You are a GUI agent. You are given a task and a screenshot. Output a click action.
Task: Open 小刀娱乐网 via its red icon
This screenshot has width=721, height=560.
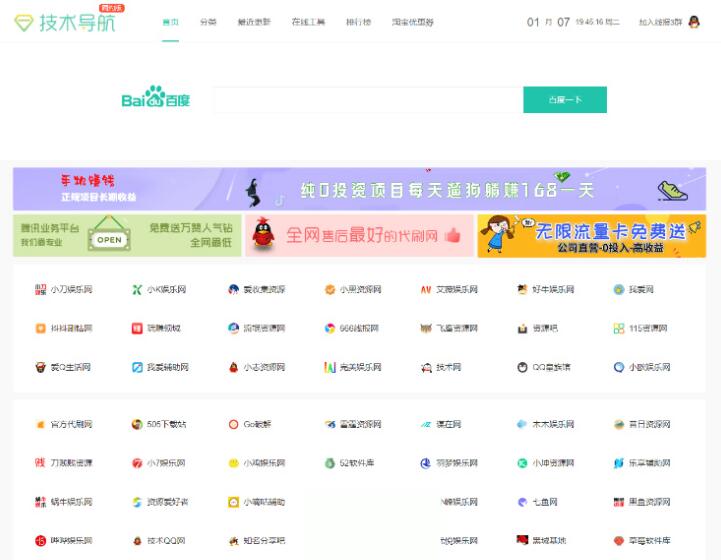[x=41, y=290]
